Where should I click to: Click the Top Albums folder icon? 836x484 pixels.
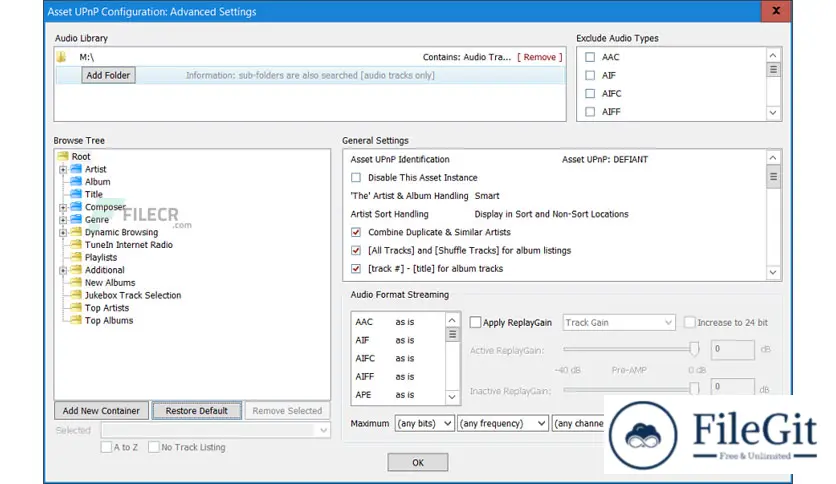click(76, 320)
